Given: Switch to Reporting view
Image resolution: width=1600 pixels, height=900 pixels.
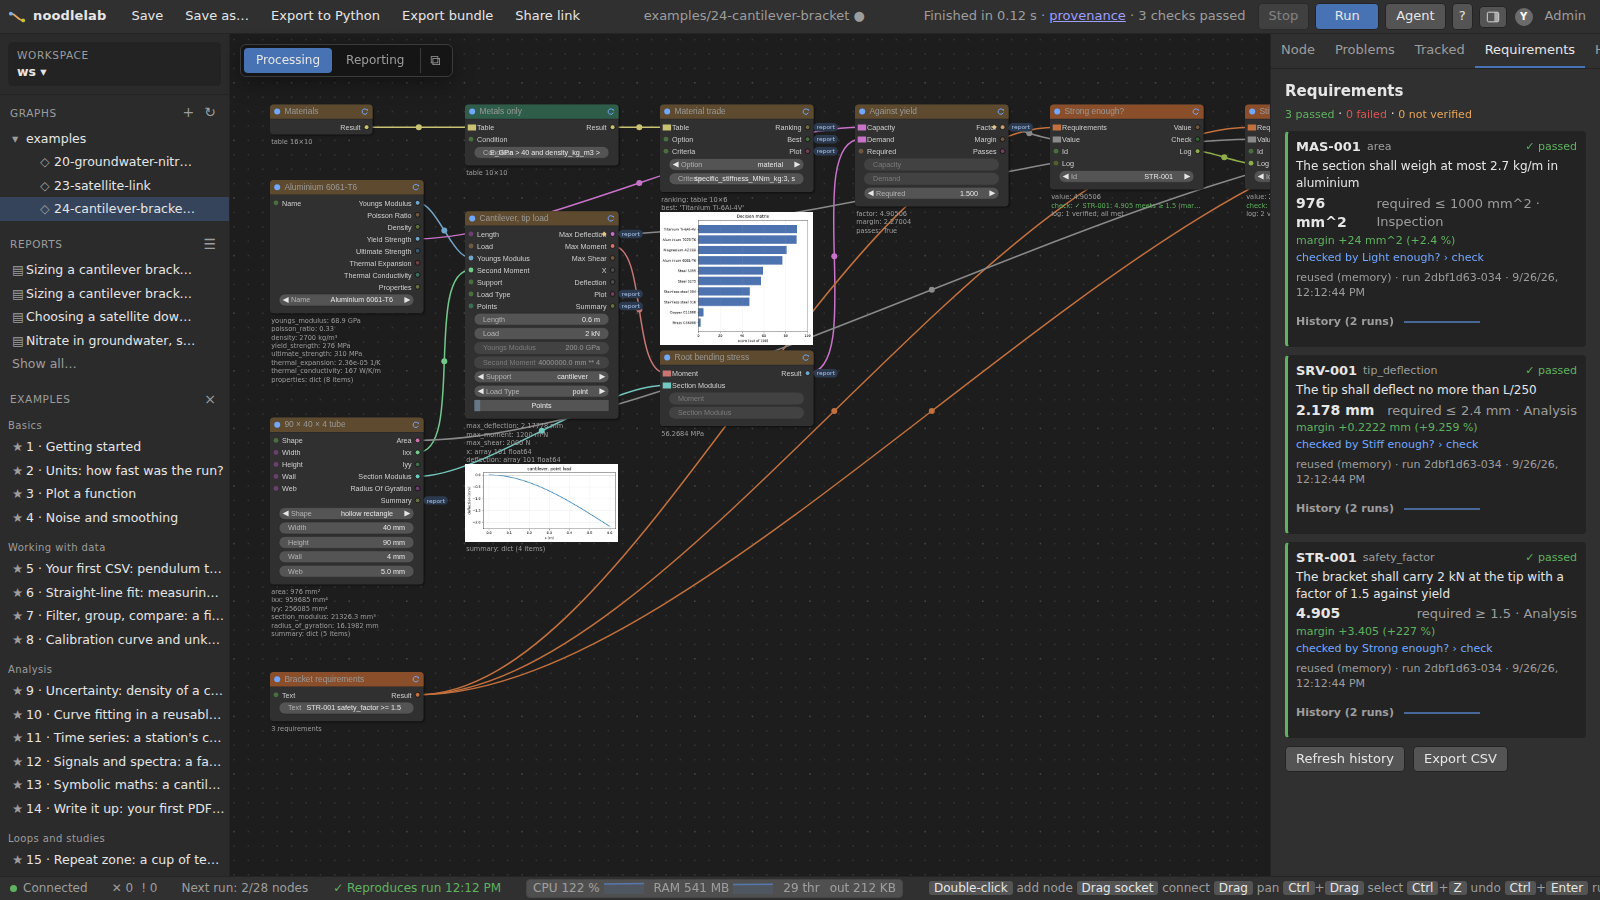Looking at the screenshot, I should coord(375,60).
